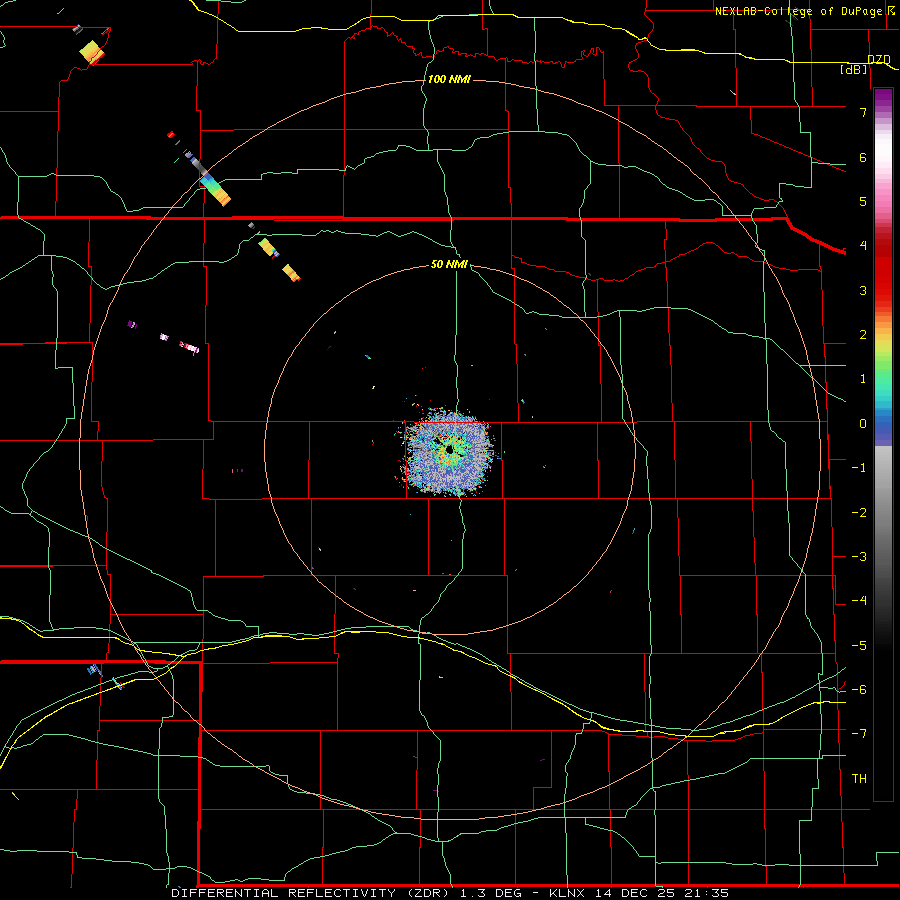Click the 0 value on the dB scale
Viewport: 900px width, 900px height.
[863, 424]
